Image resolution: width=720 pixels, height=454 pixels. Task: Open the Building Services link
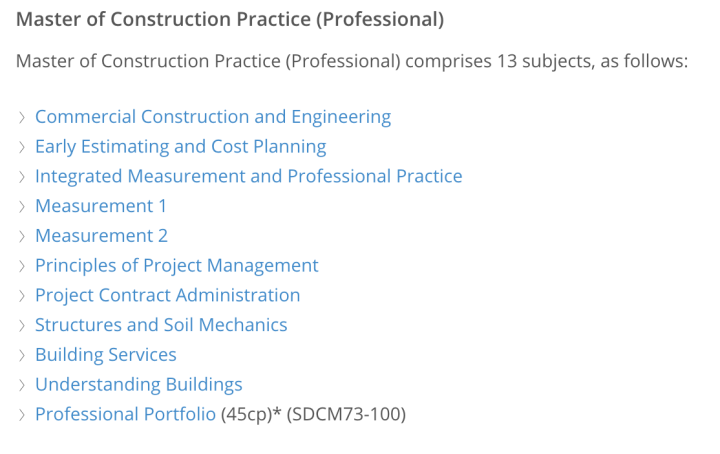click(106, 354)
